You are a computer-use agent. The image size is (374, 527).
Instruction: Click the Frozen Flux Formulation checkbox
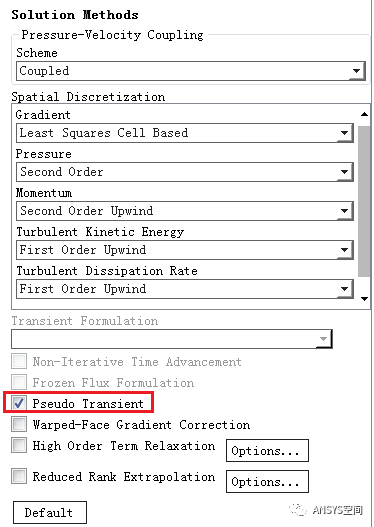19,382
